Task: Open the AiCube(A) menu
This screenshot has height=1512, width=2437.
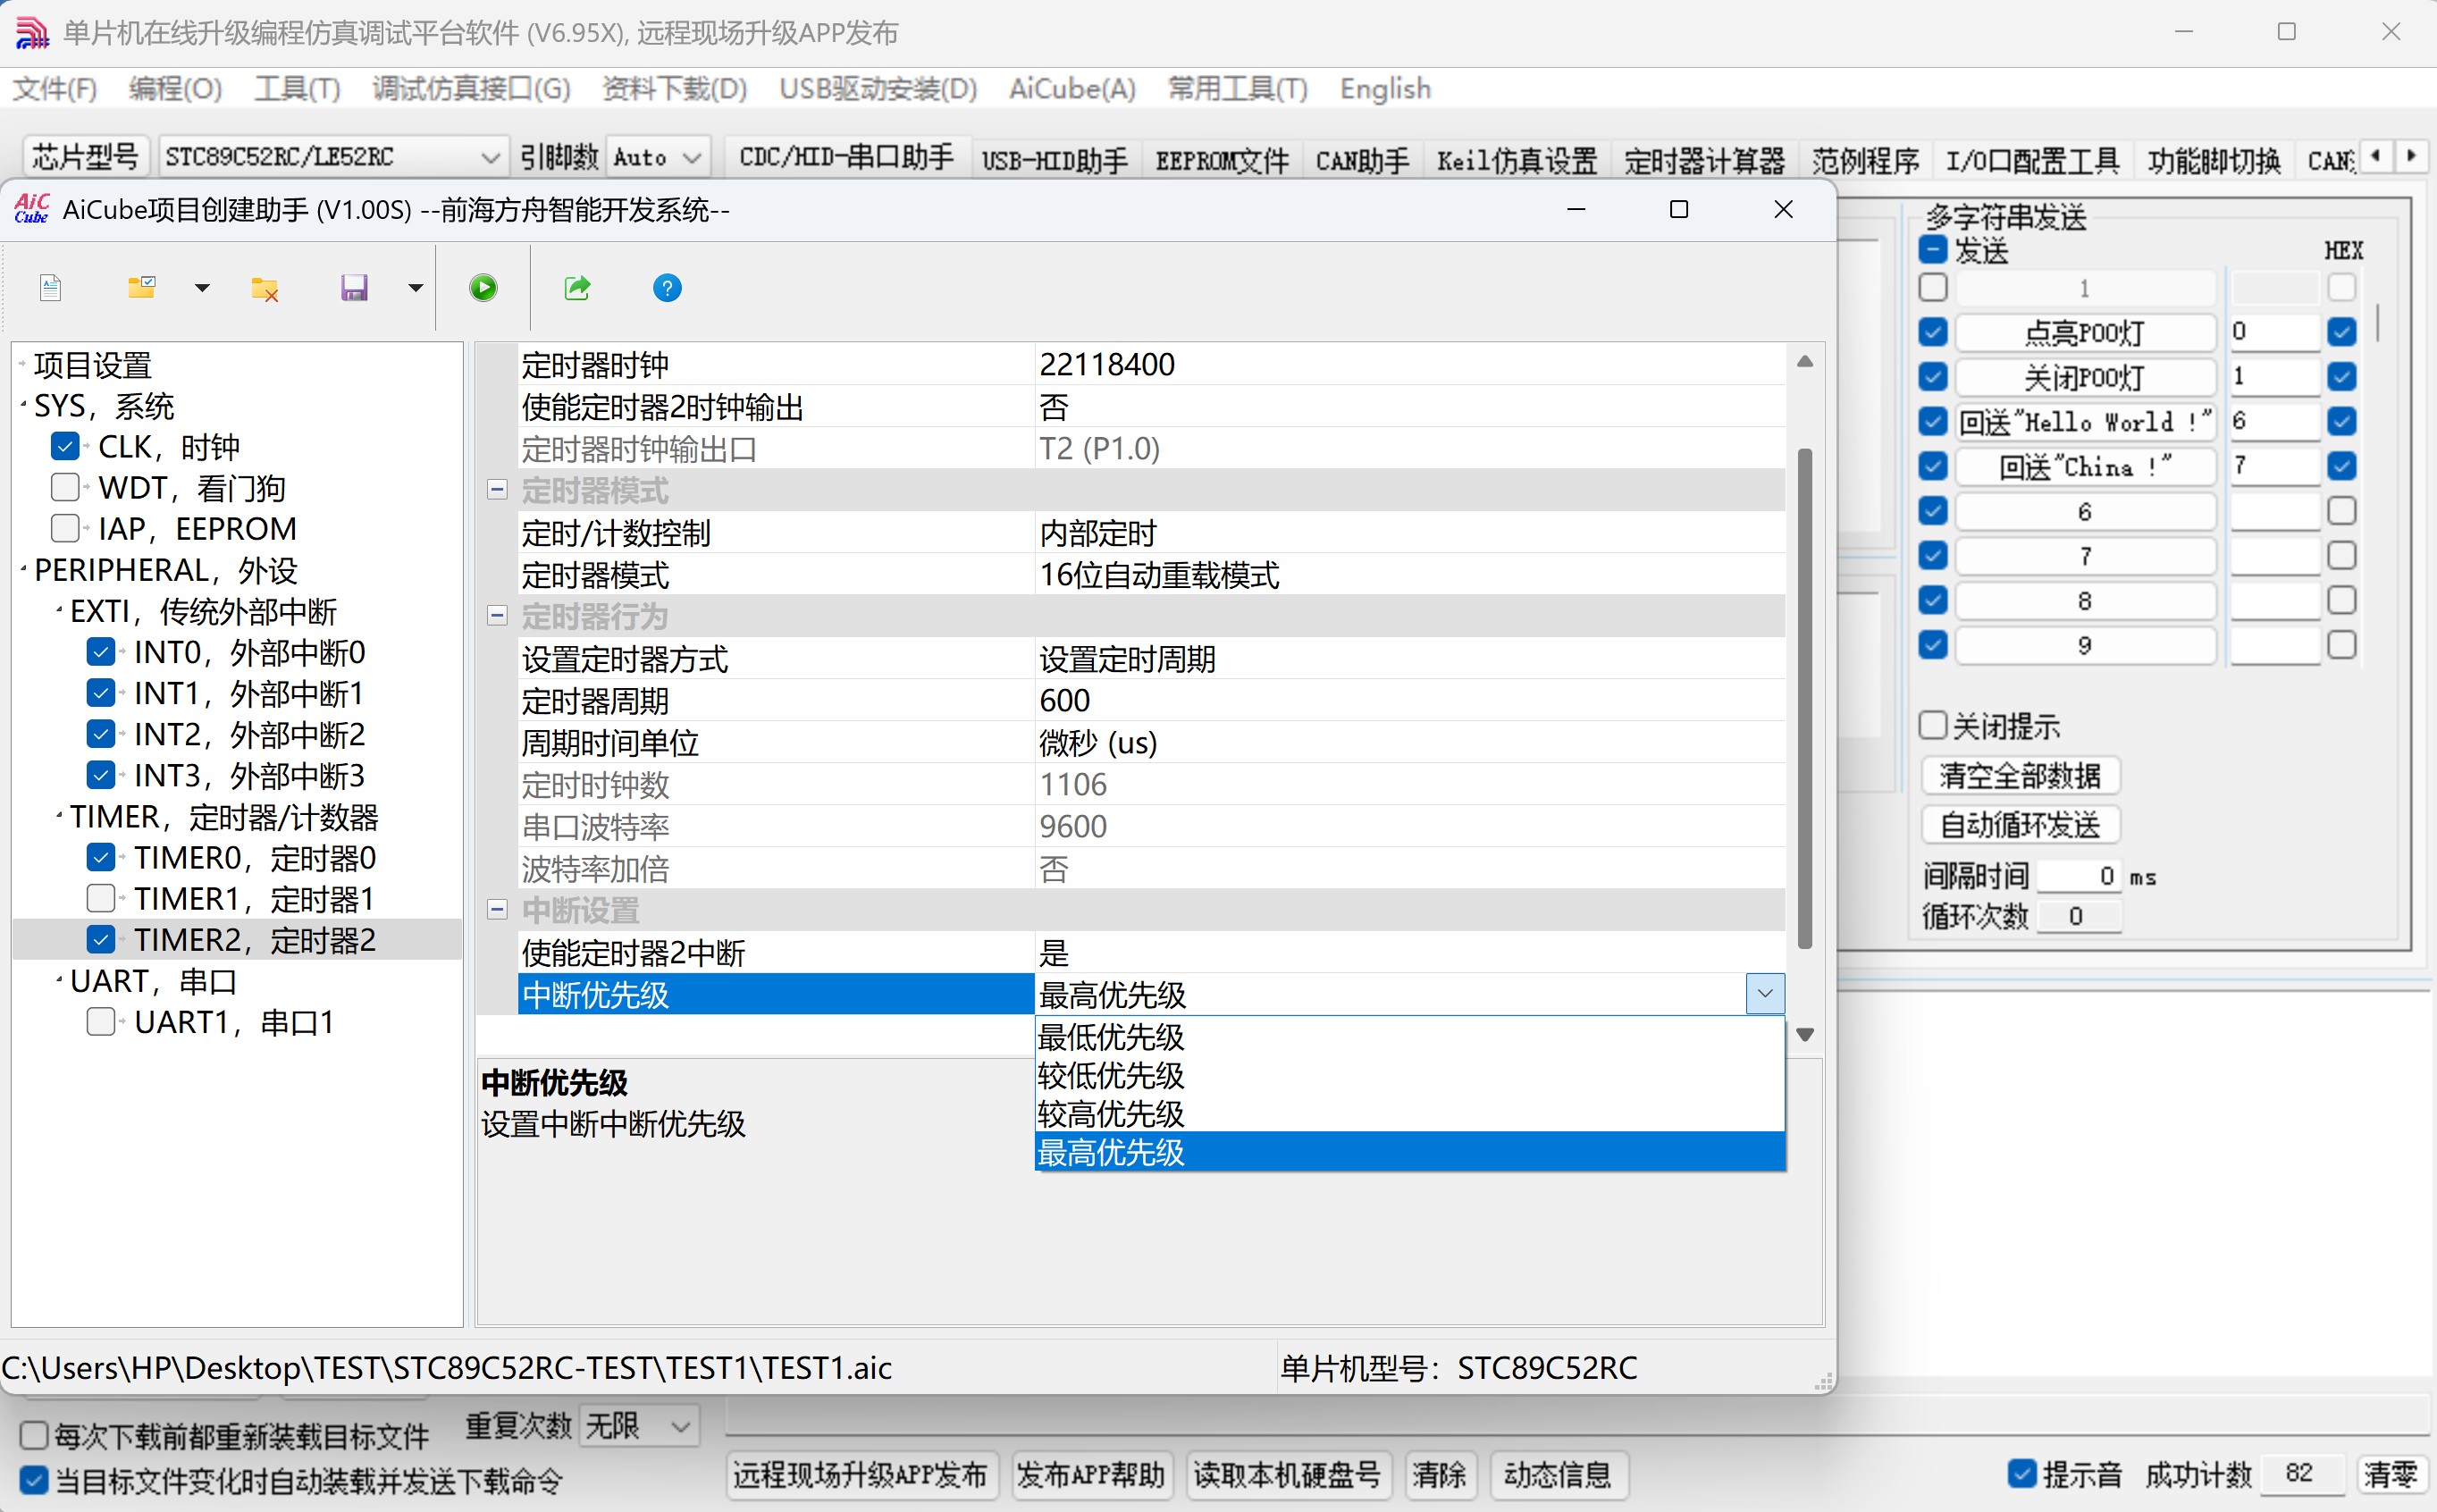Action: point(1072,89)
